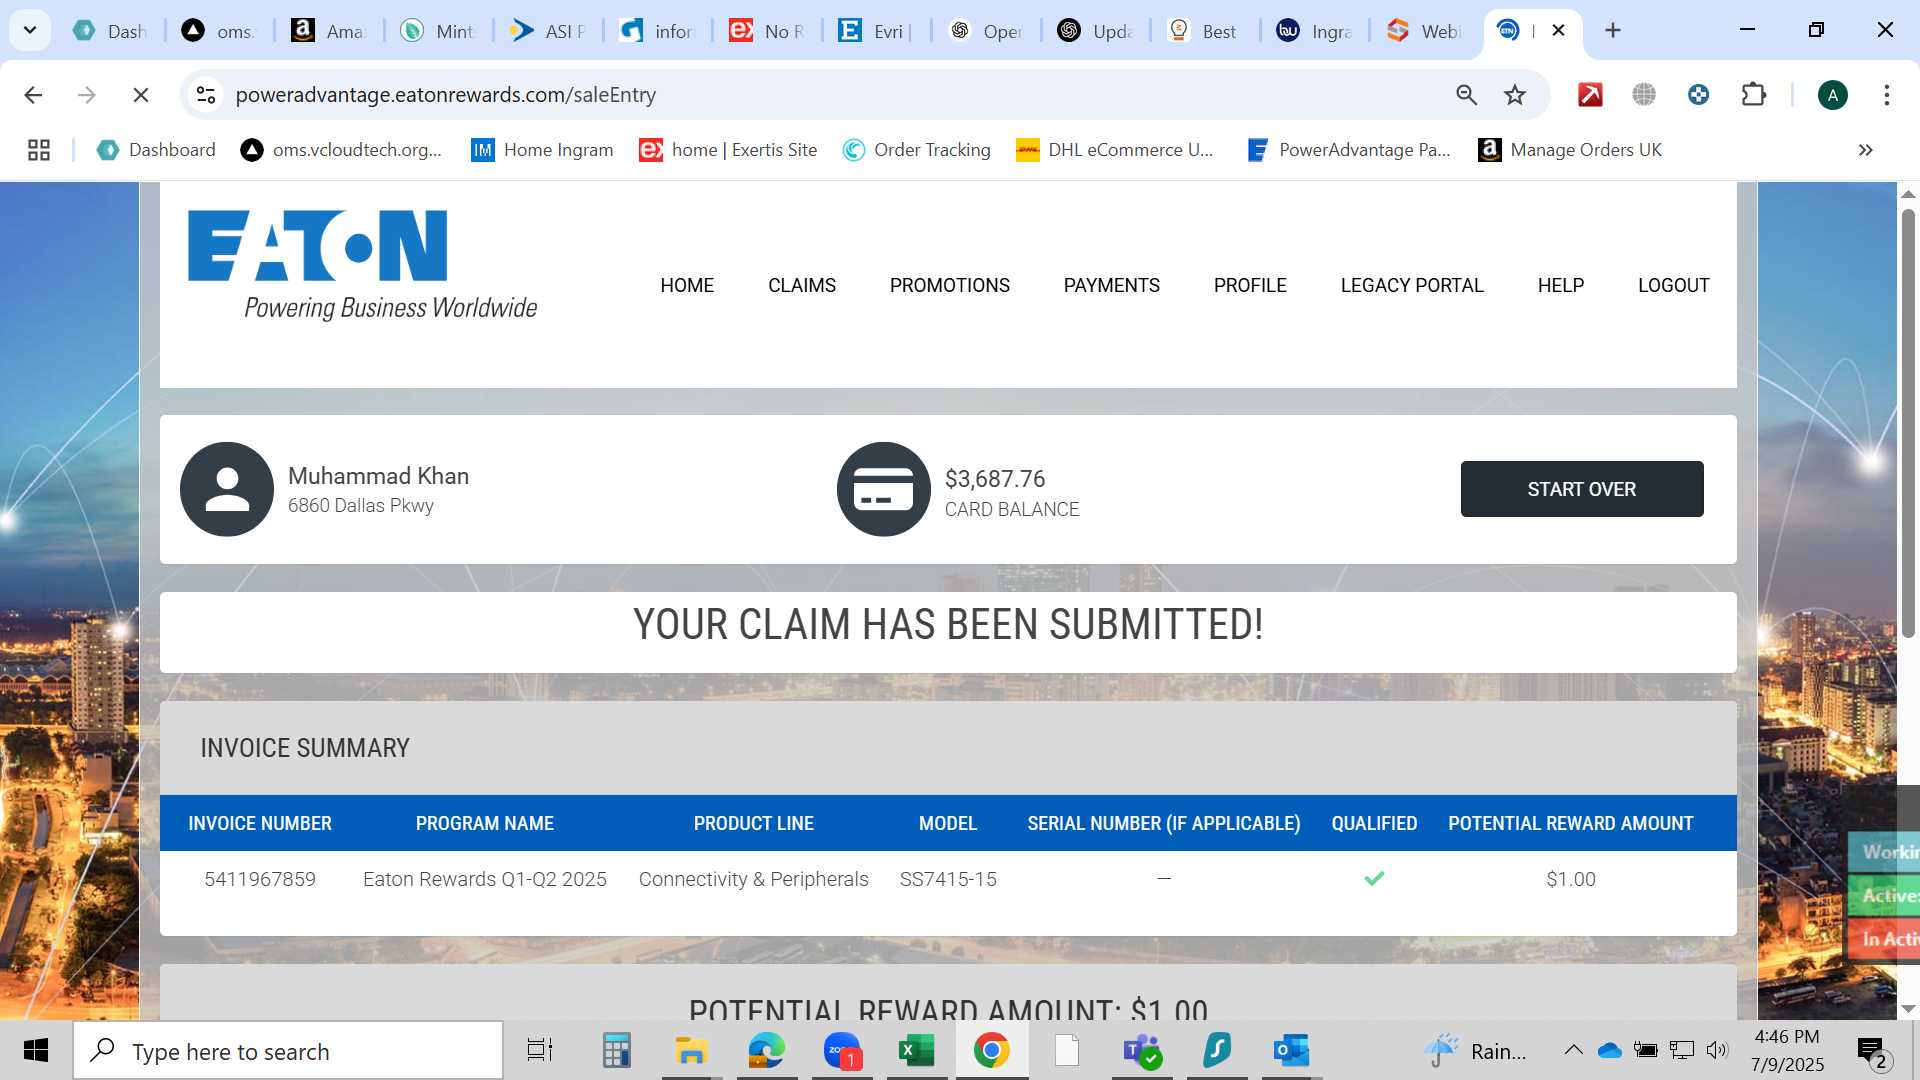Open the PAYMENTS menu item

[x=1112, y=286]
